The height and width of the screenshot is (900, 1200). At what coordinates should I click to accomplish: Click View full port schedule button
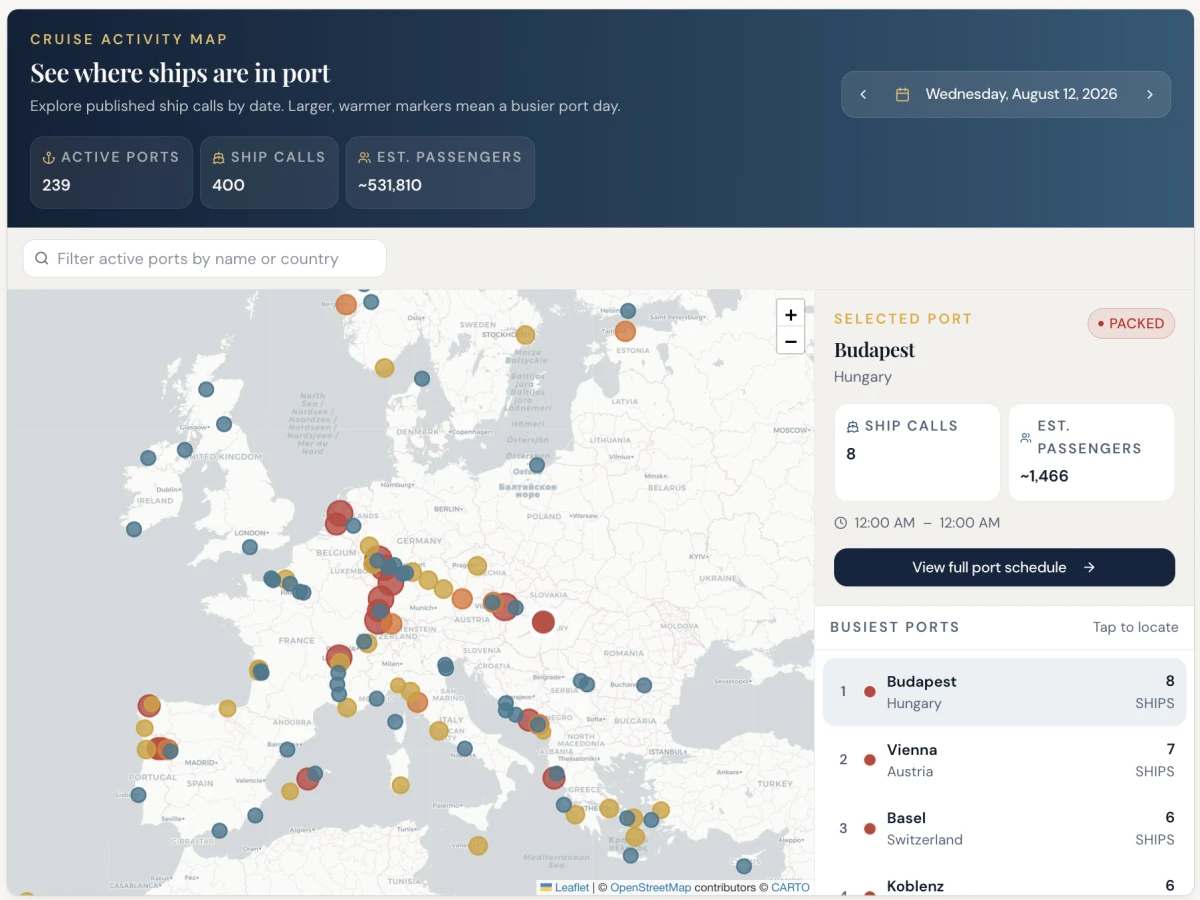[1004, 567]
